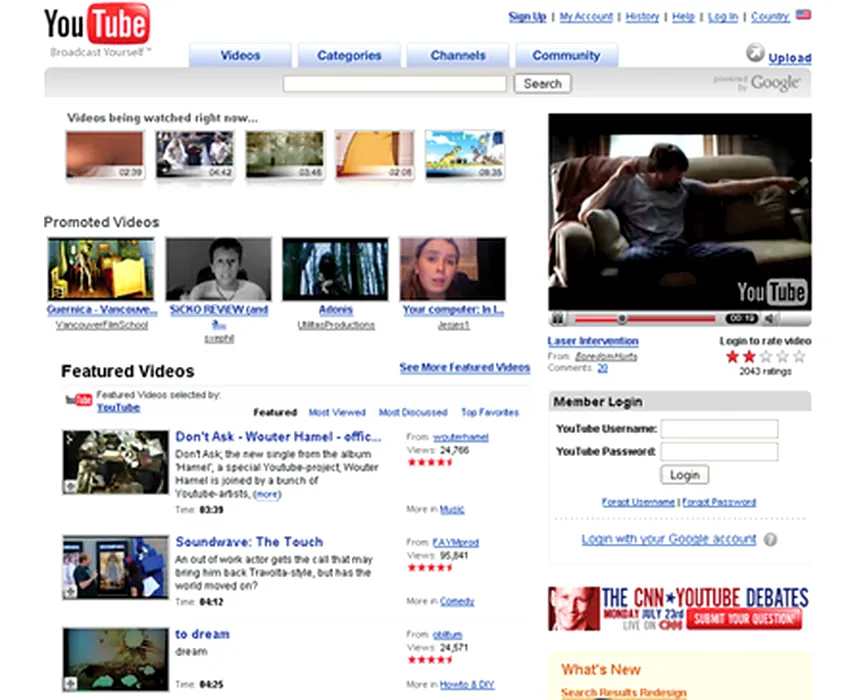Open My Account link
This screenshot has height=700, width=846.
pyautogui.click(x=586, y=17)
